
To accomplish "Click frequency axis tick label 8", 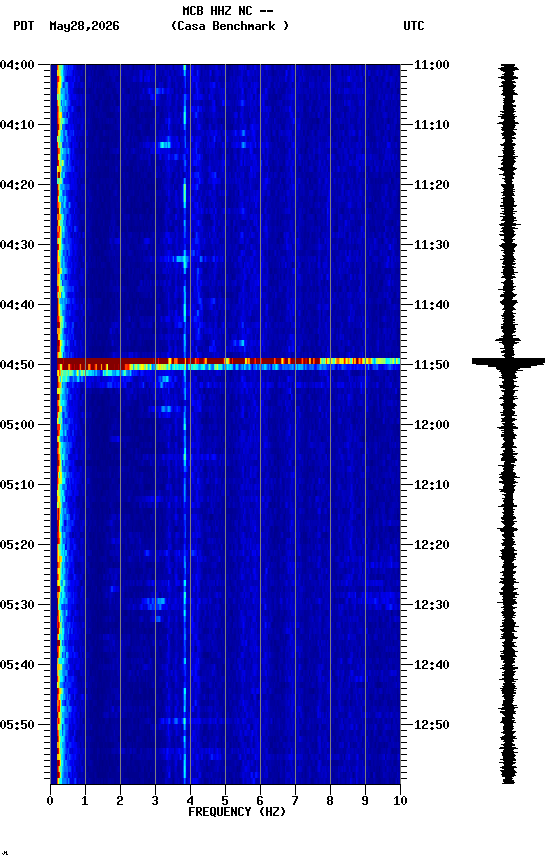I will click(x=330, y=801).
